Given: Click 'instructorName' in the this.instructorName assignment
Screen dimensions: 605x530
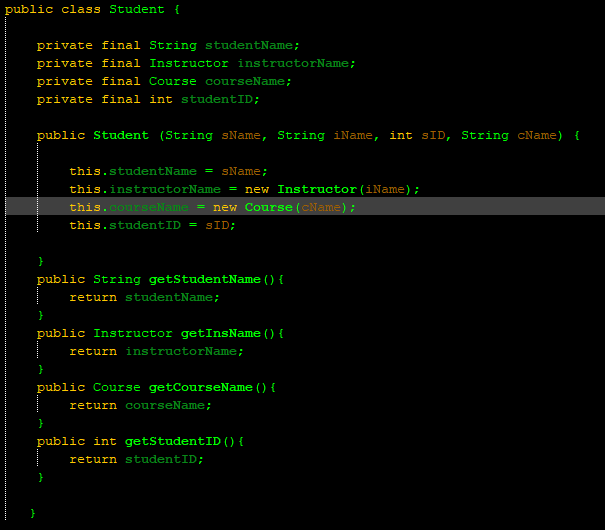Looking at the screenshot, I should 165,189.
